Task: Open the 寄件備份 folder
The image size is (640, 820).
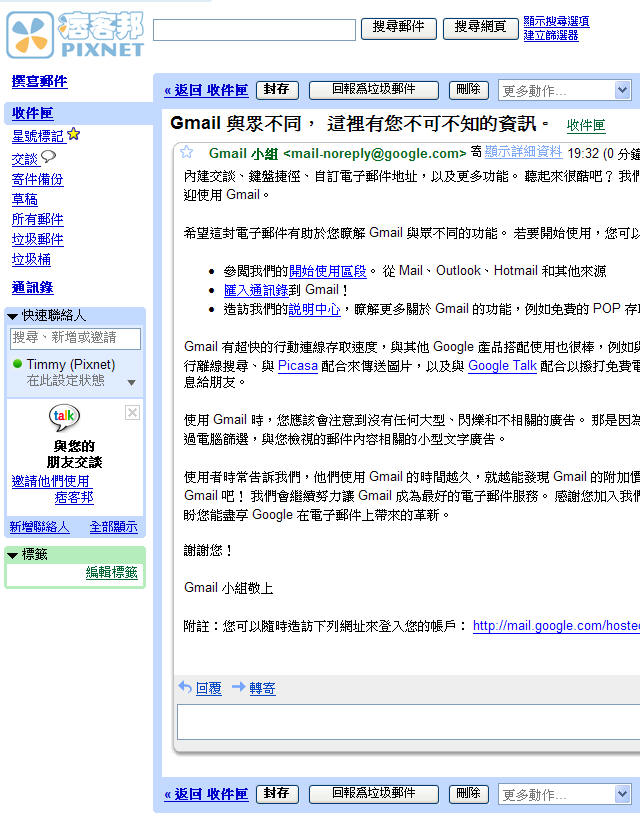Action: click(x=37, y=179)
